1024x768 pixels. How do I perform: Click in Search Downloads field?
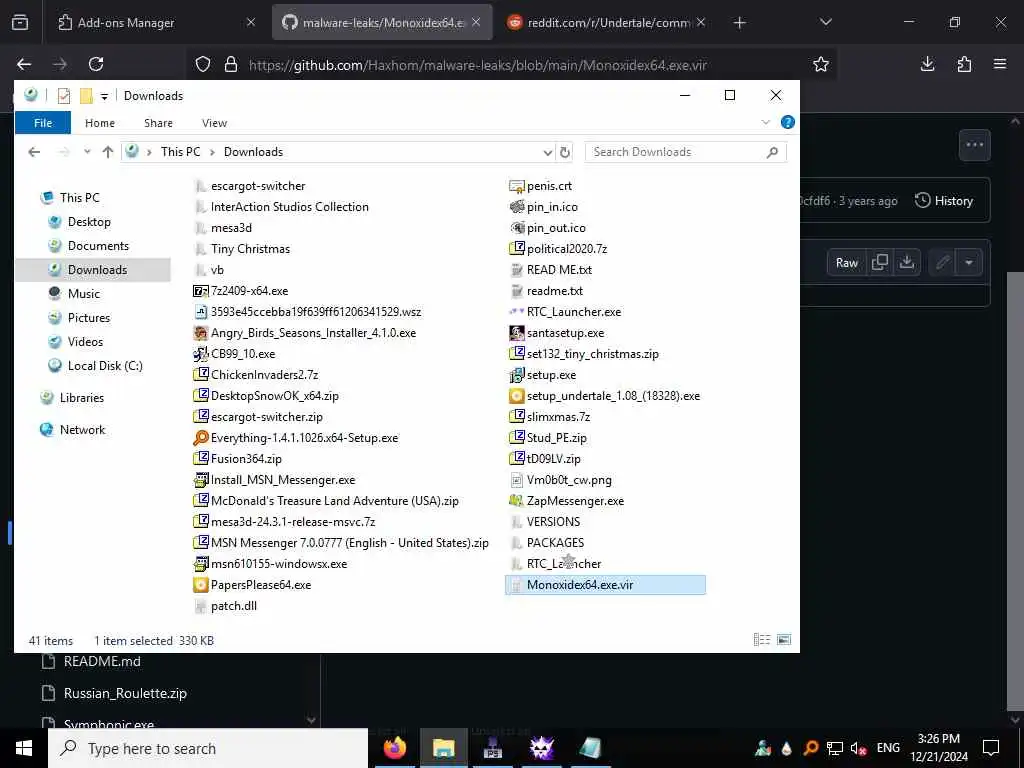coord(686,152)
